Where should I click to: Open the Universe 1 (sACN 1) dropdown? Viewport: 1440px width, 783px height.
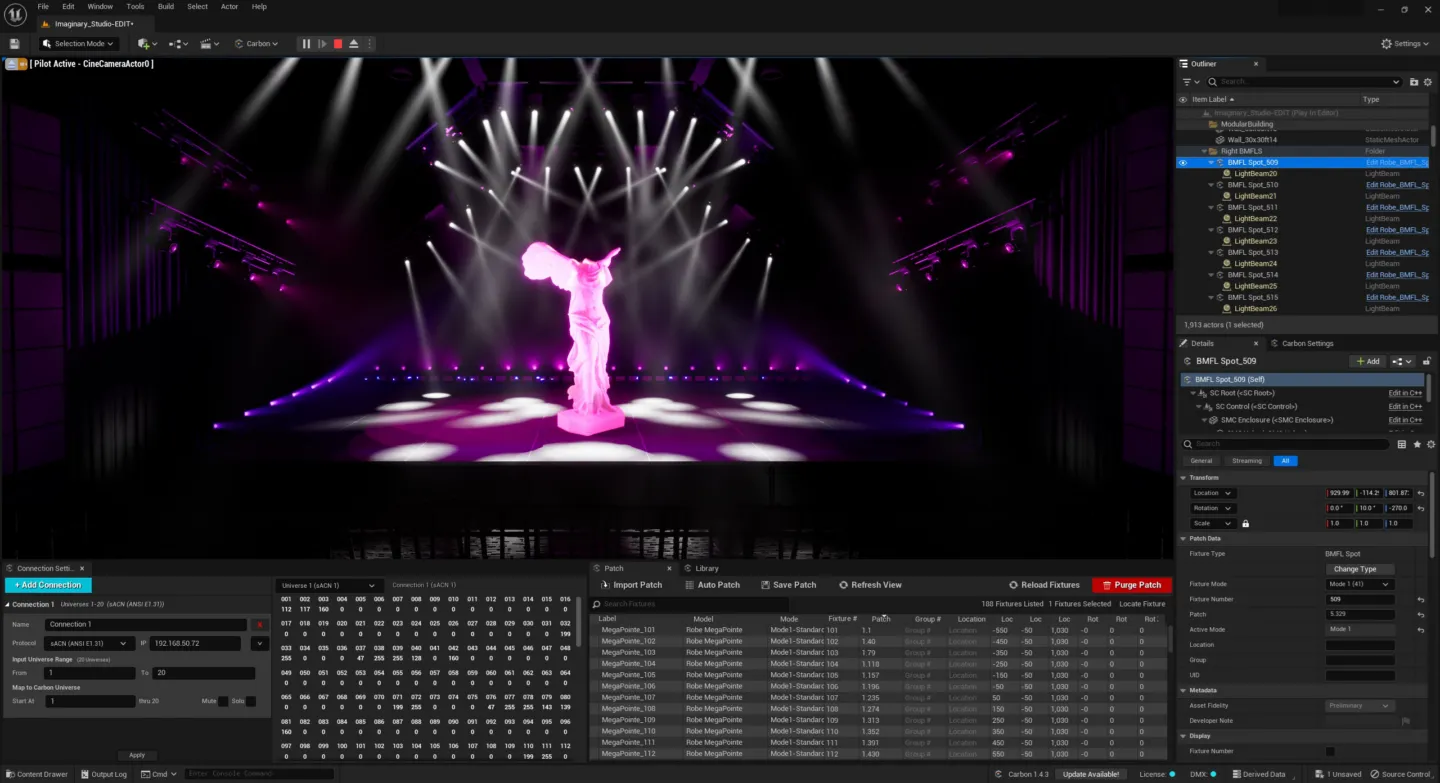(x=329, y=585)
